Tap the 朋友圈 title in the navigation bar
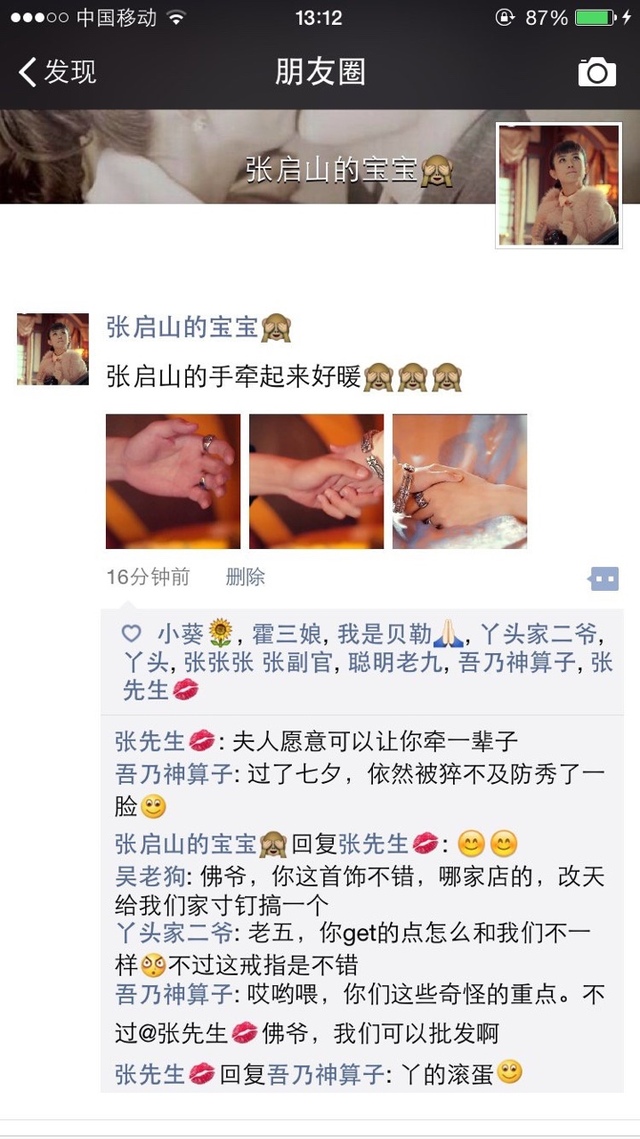Image resolution: width=640 pixels, height=1139 pixels. (320, 72)
